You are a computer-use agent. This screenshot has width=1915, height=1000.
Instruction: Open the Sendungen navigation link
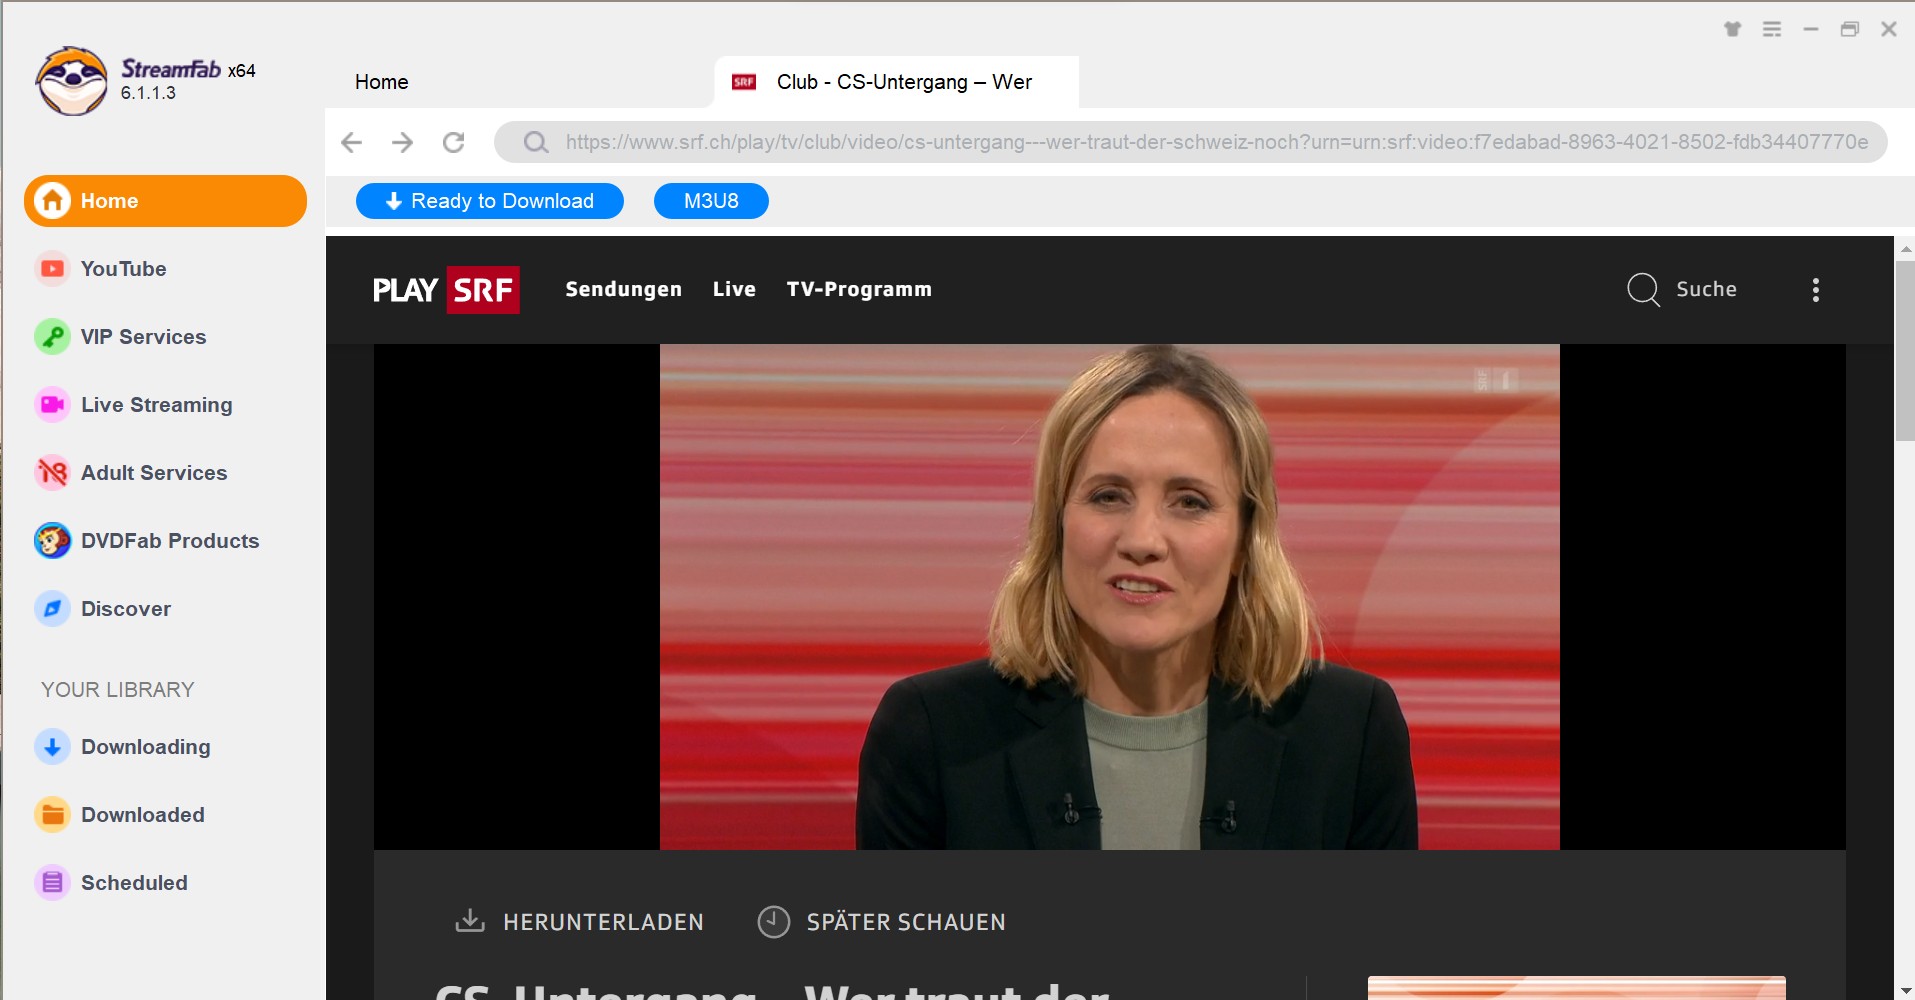point(623,289)
